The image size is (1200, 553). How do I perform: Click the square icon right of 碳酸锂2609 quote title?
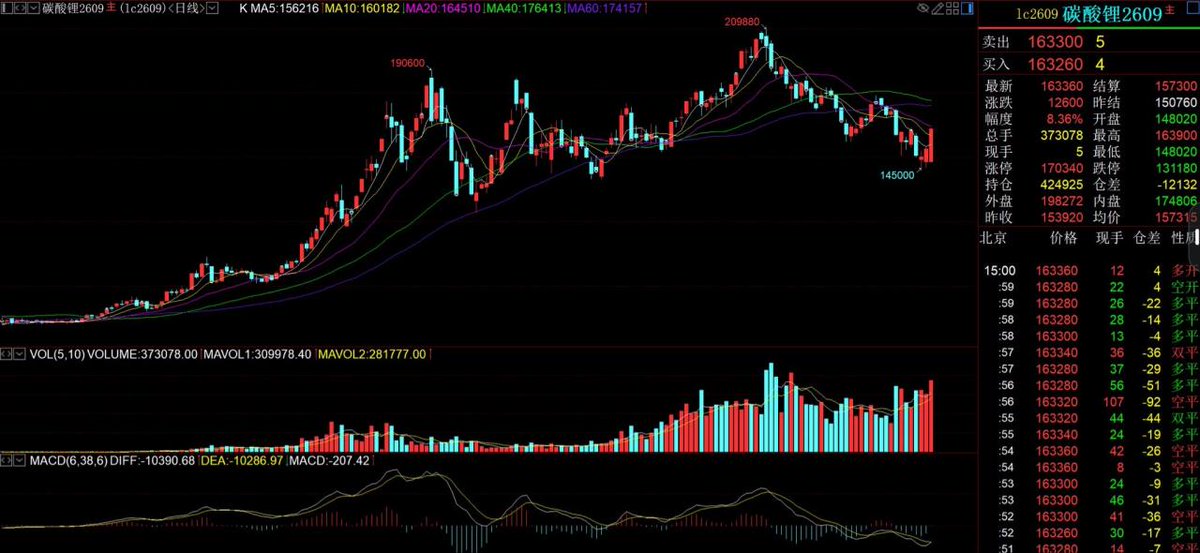(1192, 8)
